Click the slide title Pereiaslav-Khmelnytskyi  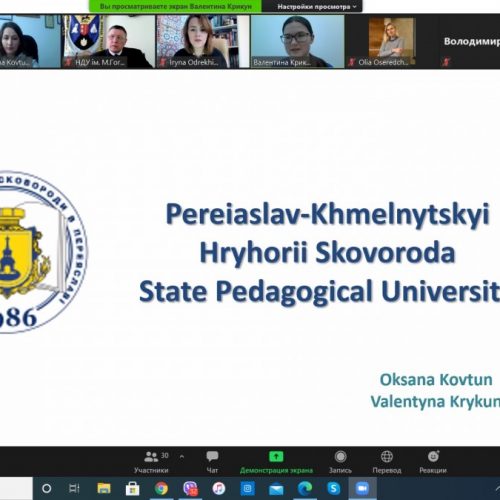328,214
